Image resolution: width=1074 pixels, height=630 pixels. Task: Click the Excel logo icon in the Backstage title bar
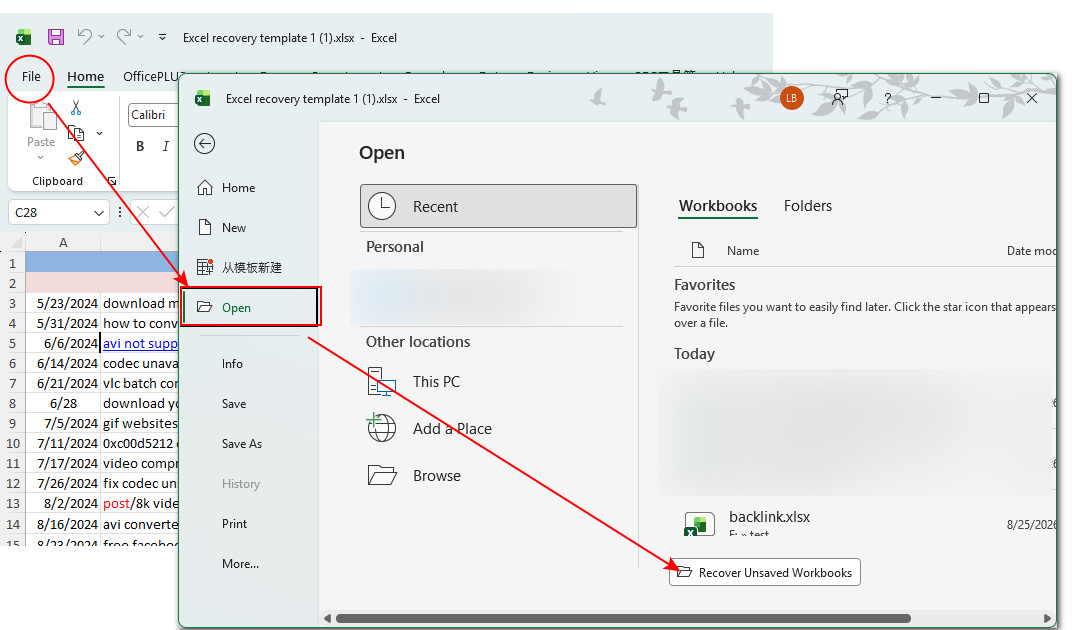click(202, 98)
